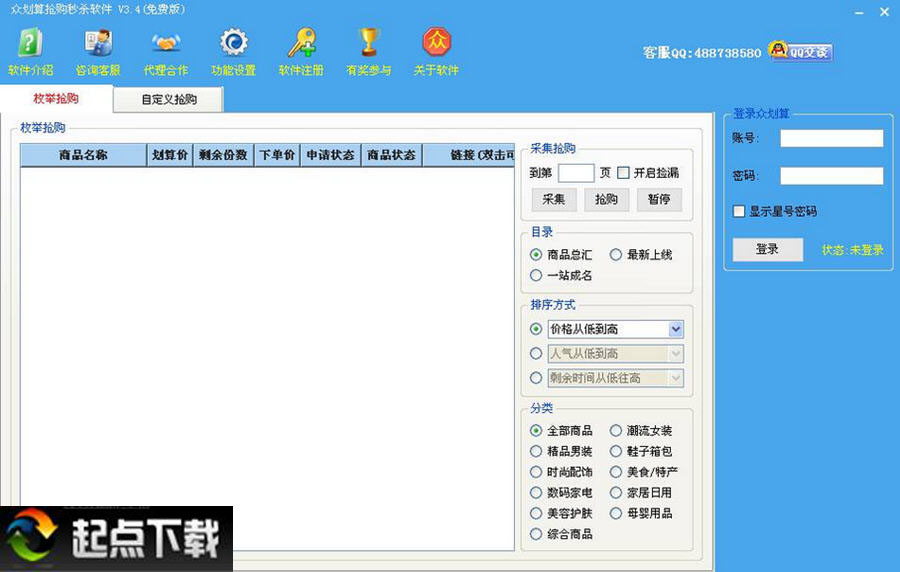
Task: Select 一站成名 directory radio button
Action: coord(536,275)
